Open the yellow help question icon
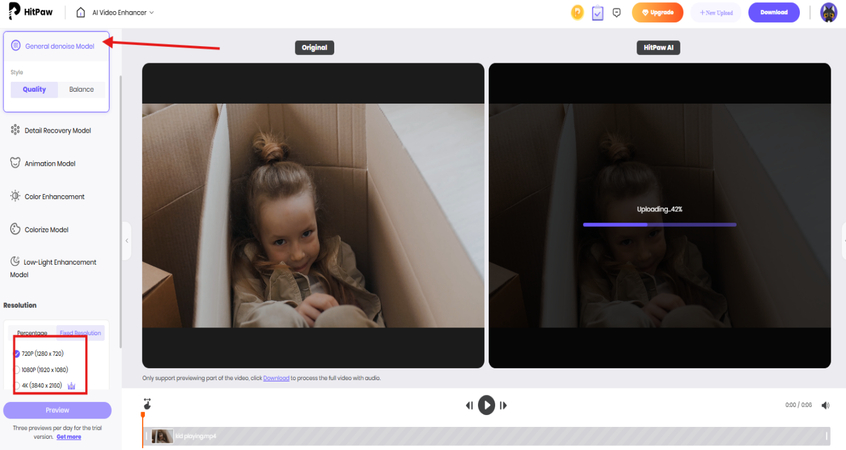Screen dimensions: 846x450 point(577,12)
